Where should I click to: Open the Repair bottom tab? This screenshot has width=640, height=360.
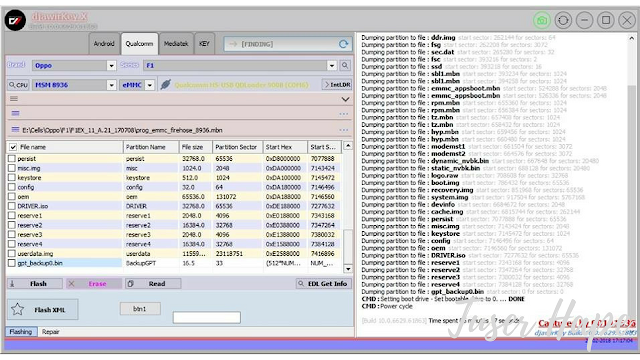point(51,332)
